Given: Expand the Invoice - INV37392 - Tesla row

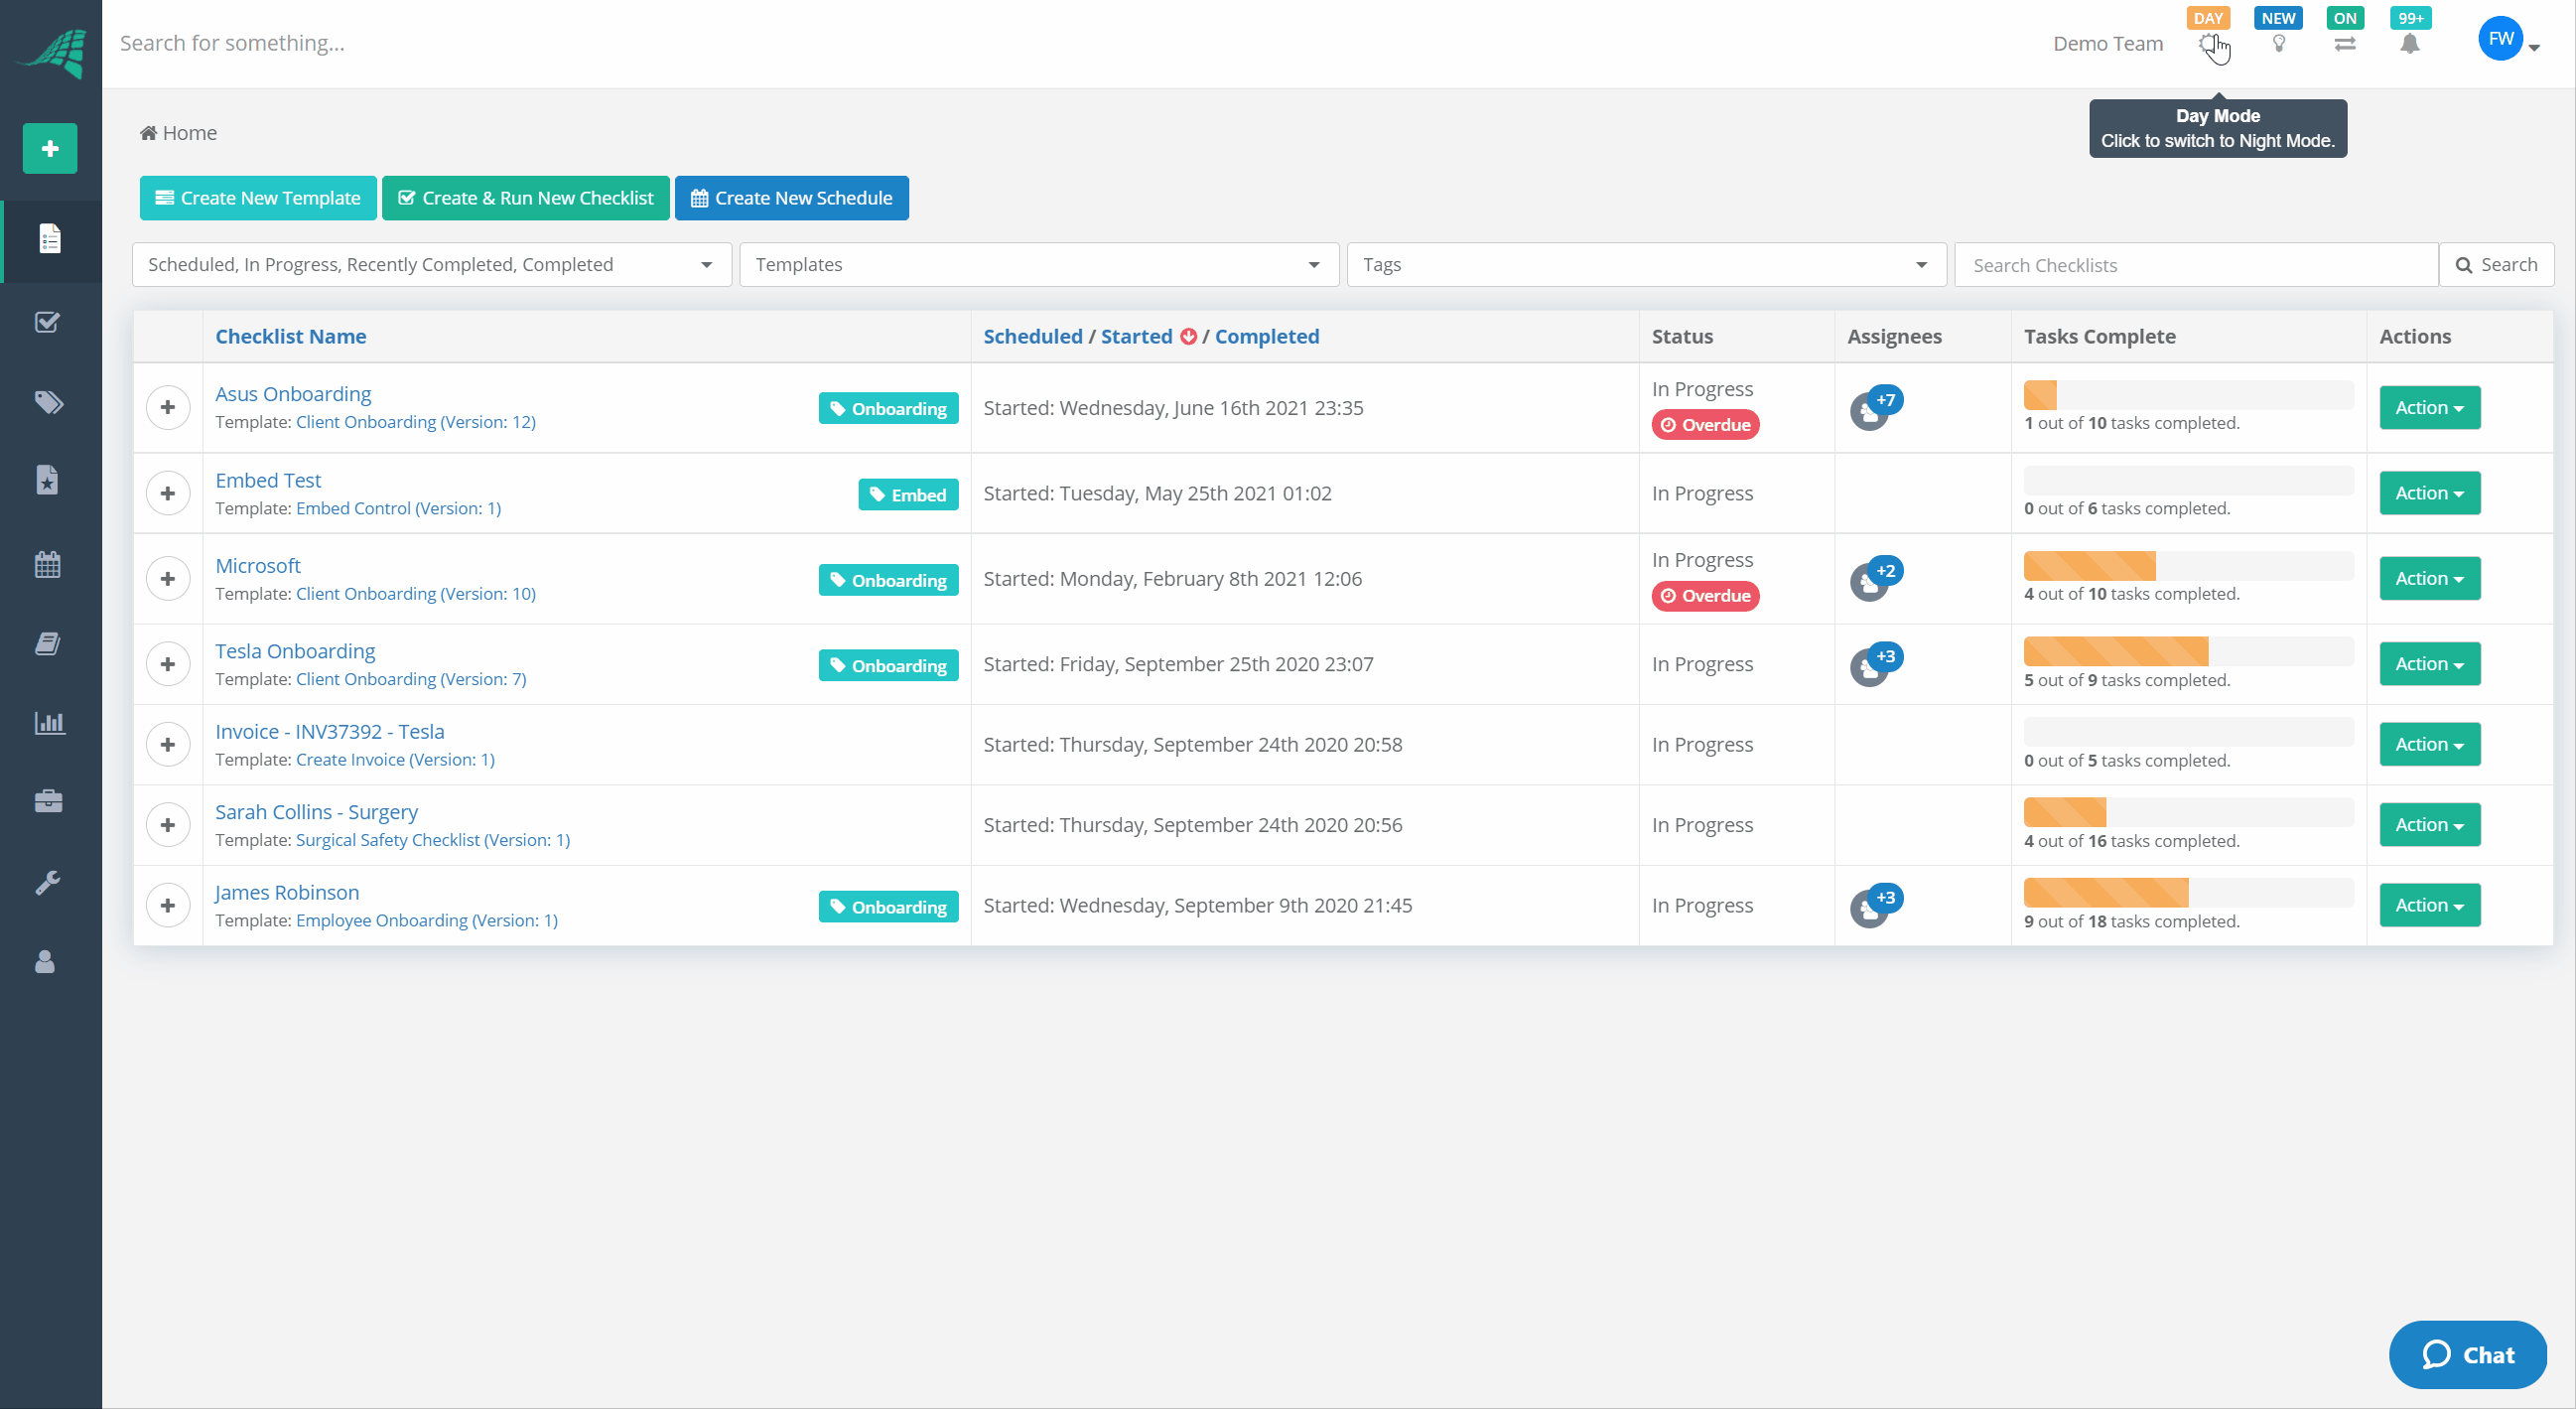Looking at the screenshot, I should [x=168, y=745].
